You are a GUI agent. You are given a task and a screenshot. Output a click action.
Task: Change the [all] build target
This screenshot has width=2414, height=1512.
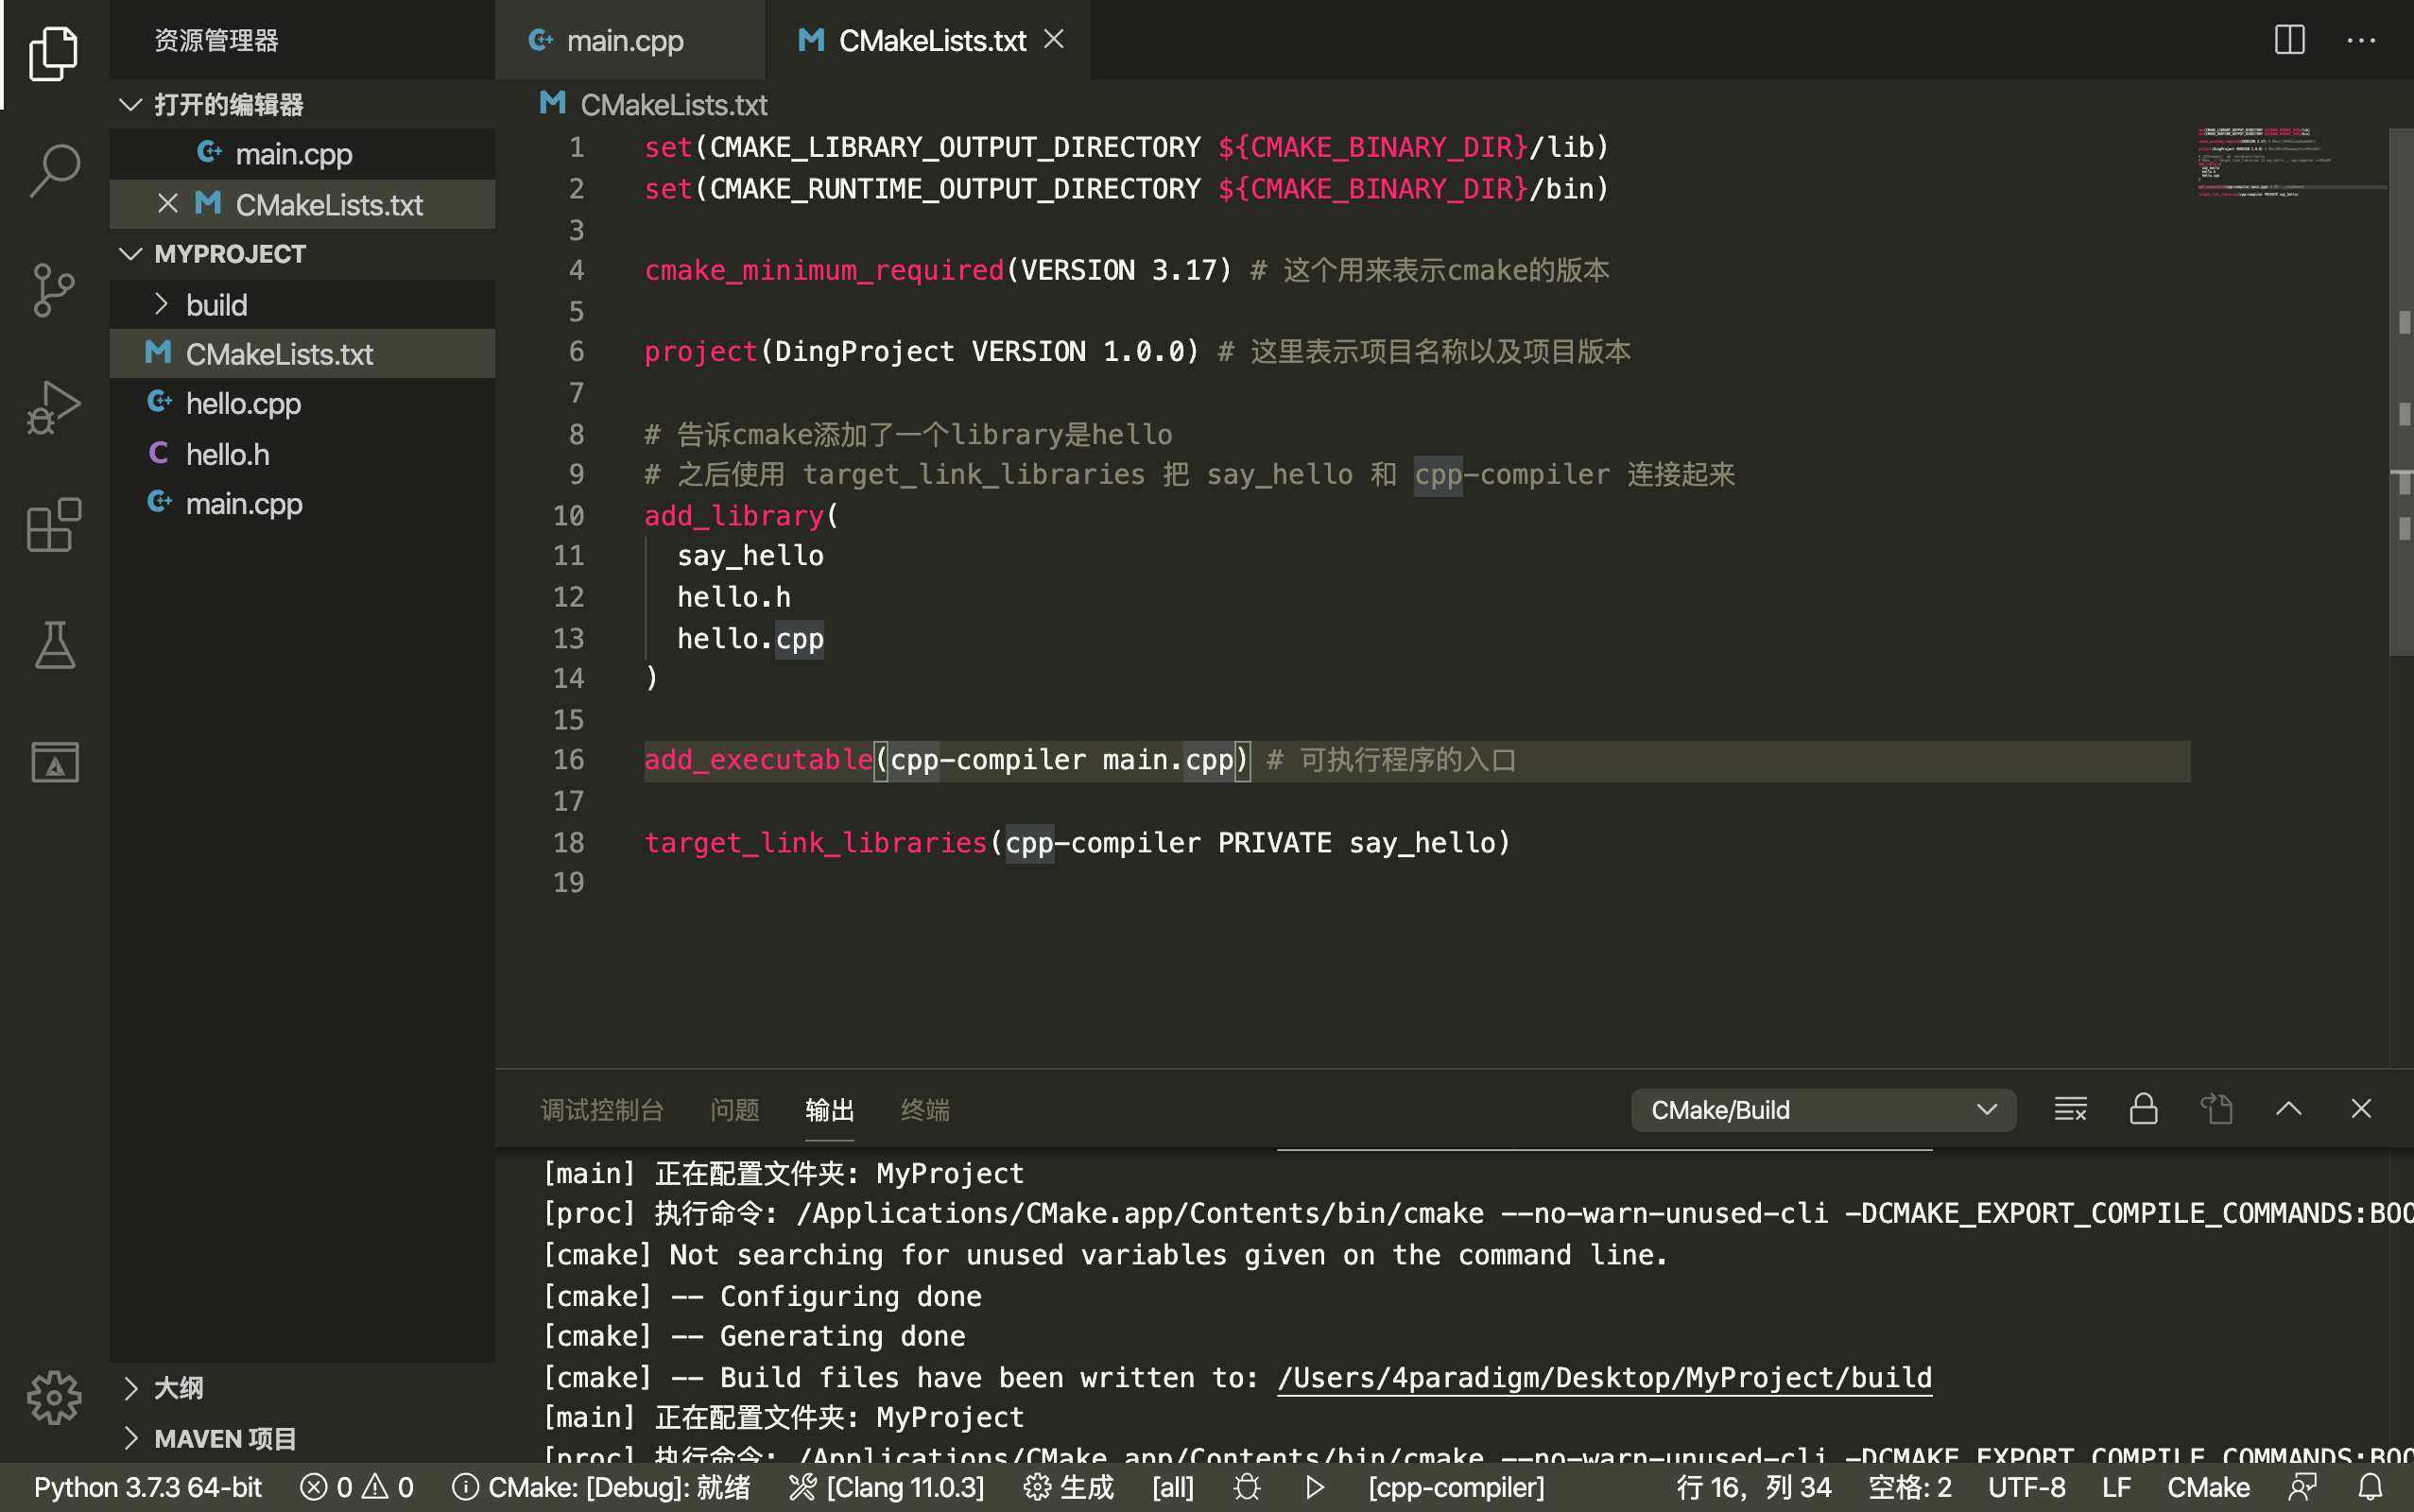(x=1173, y=1487)
